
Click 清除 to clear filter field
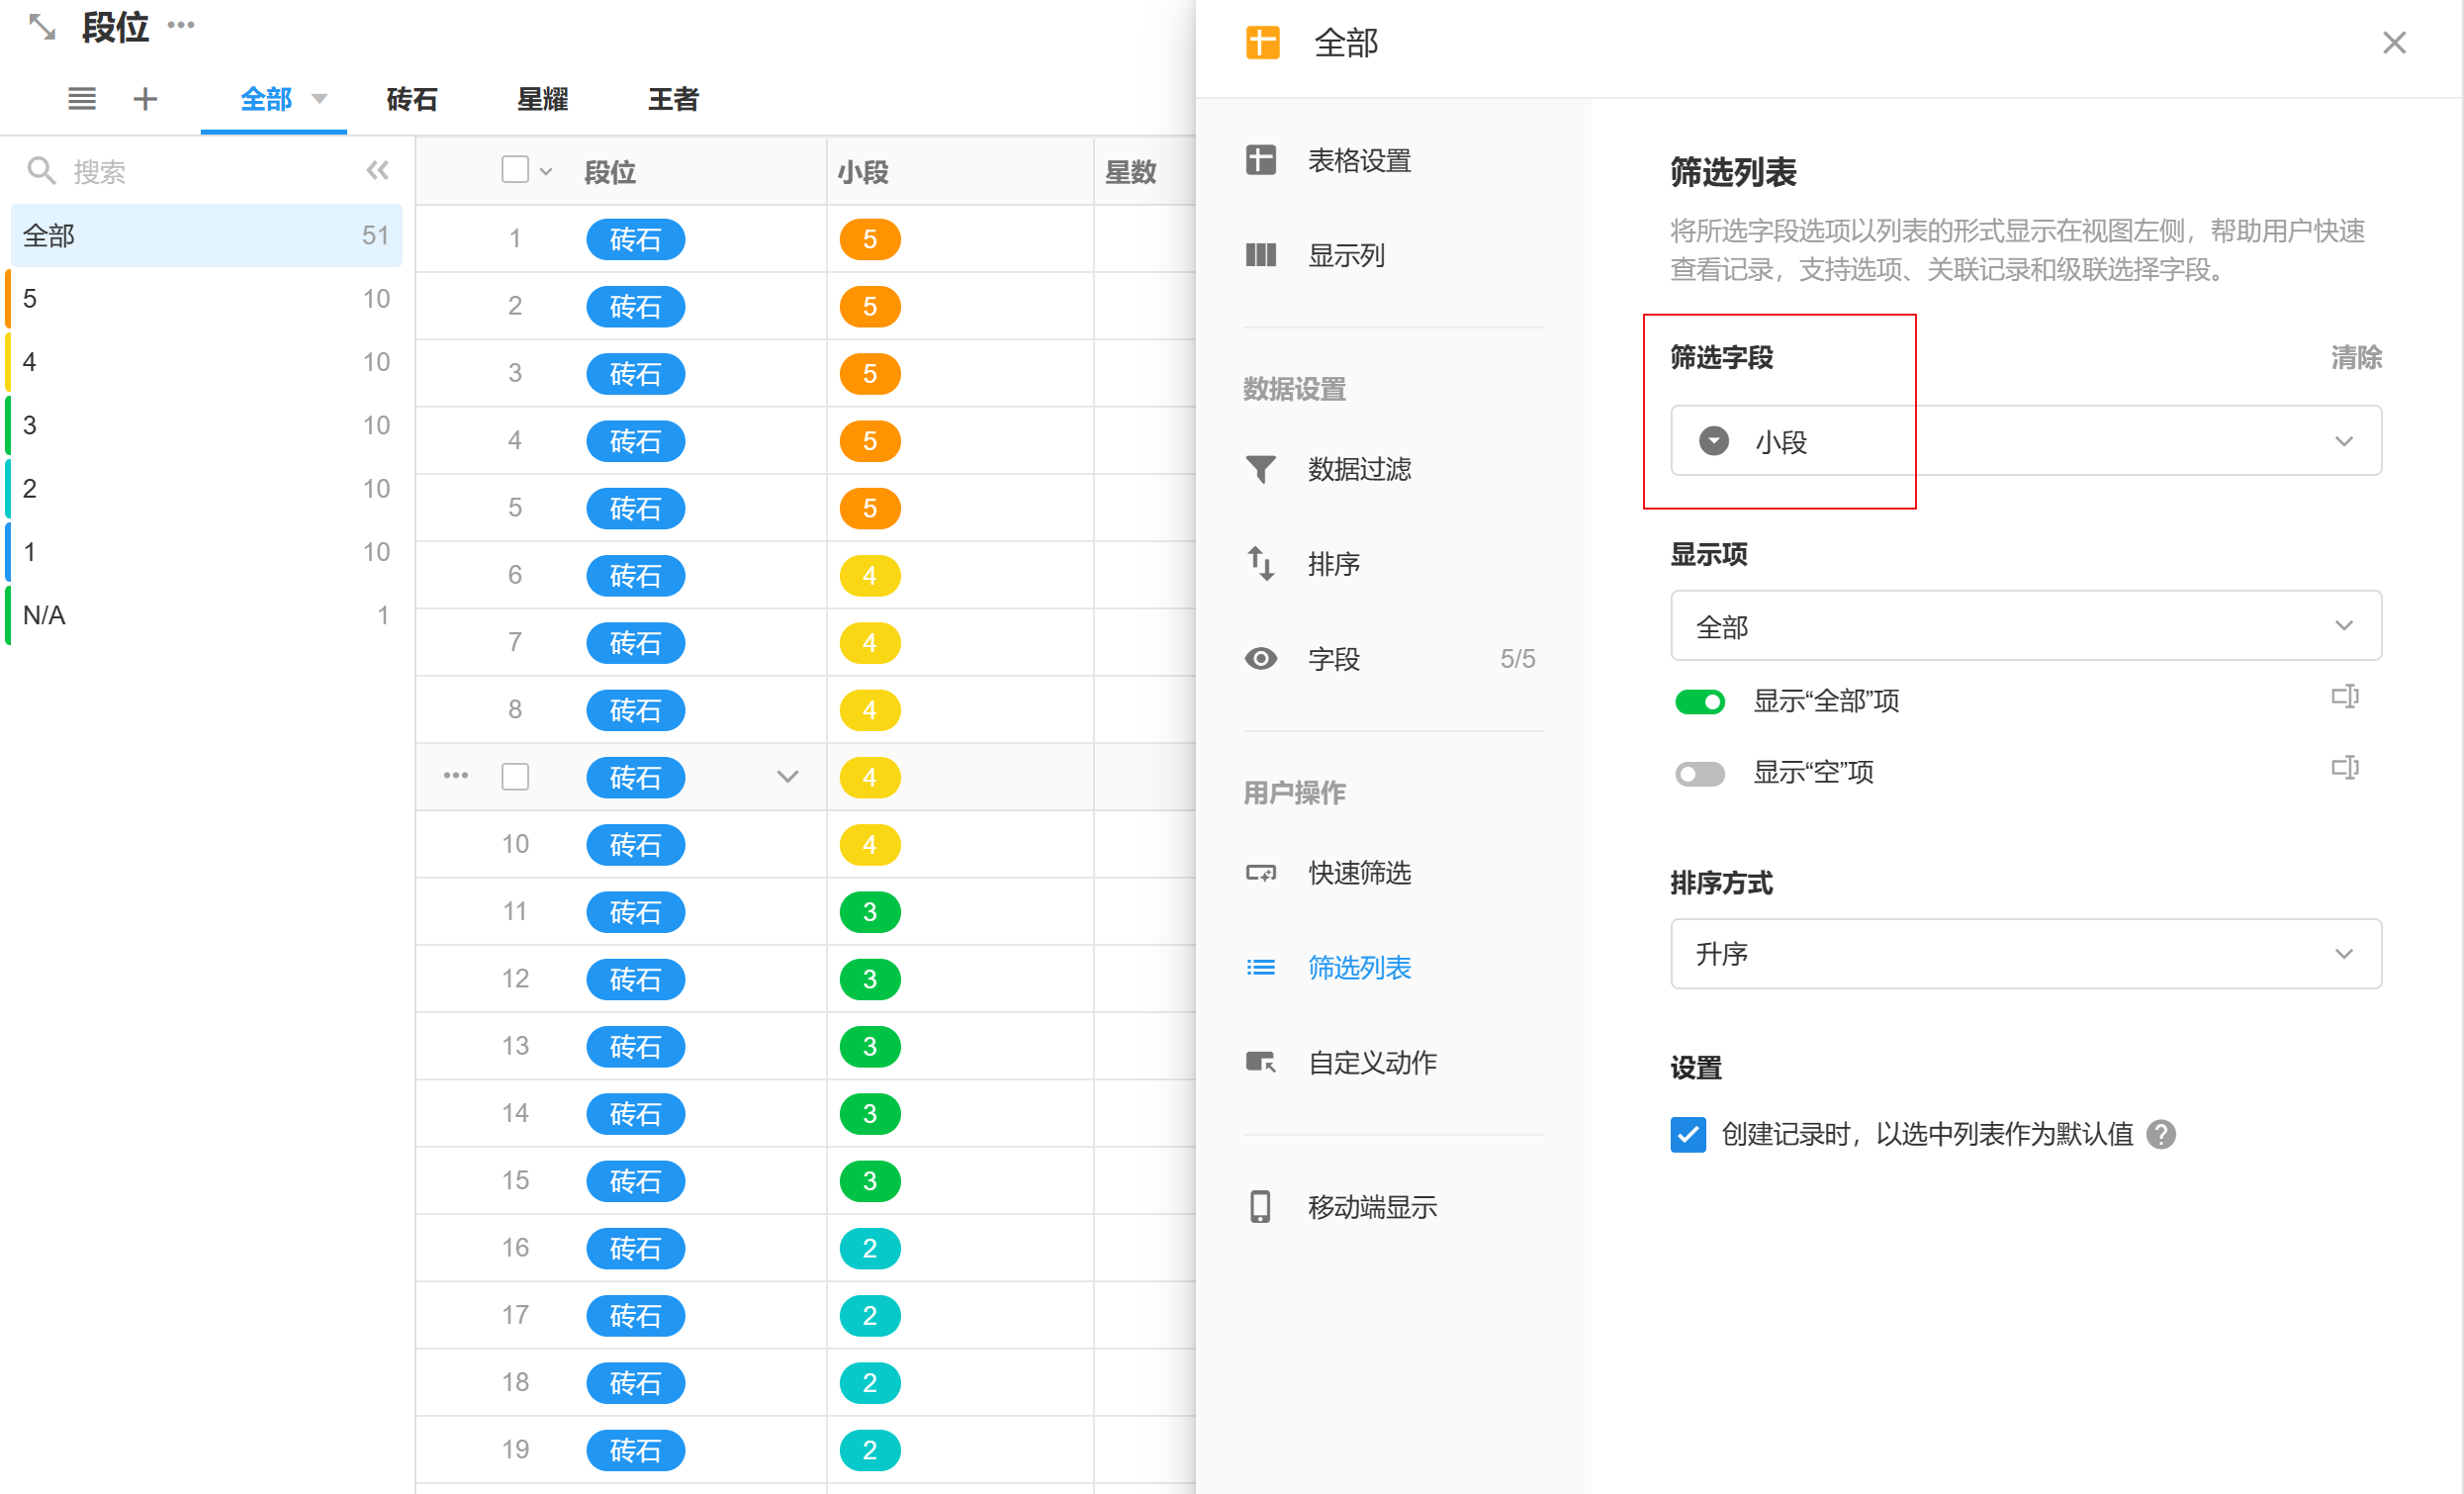pyautogui.click(x=2355, y=357)
